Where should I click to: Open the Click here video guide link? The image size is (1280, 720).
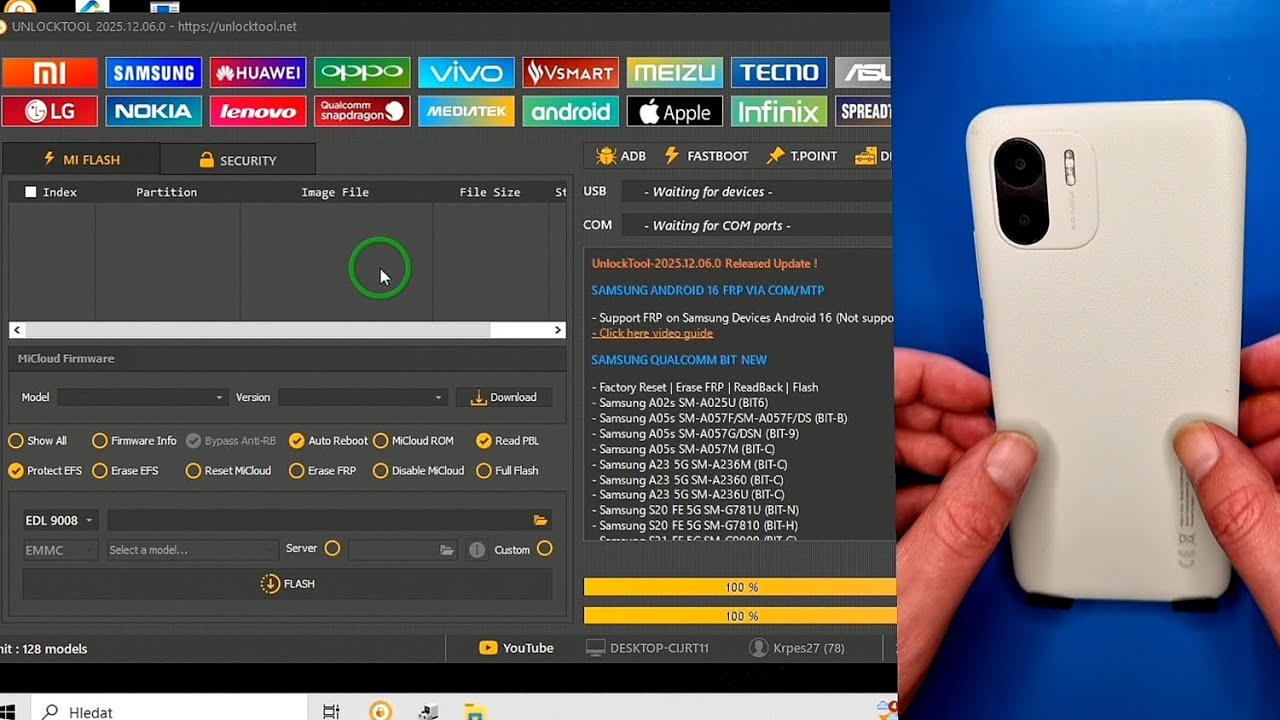pos(652,333)
